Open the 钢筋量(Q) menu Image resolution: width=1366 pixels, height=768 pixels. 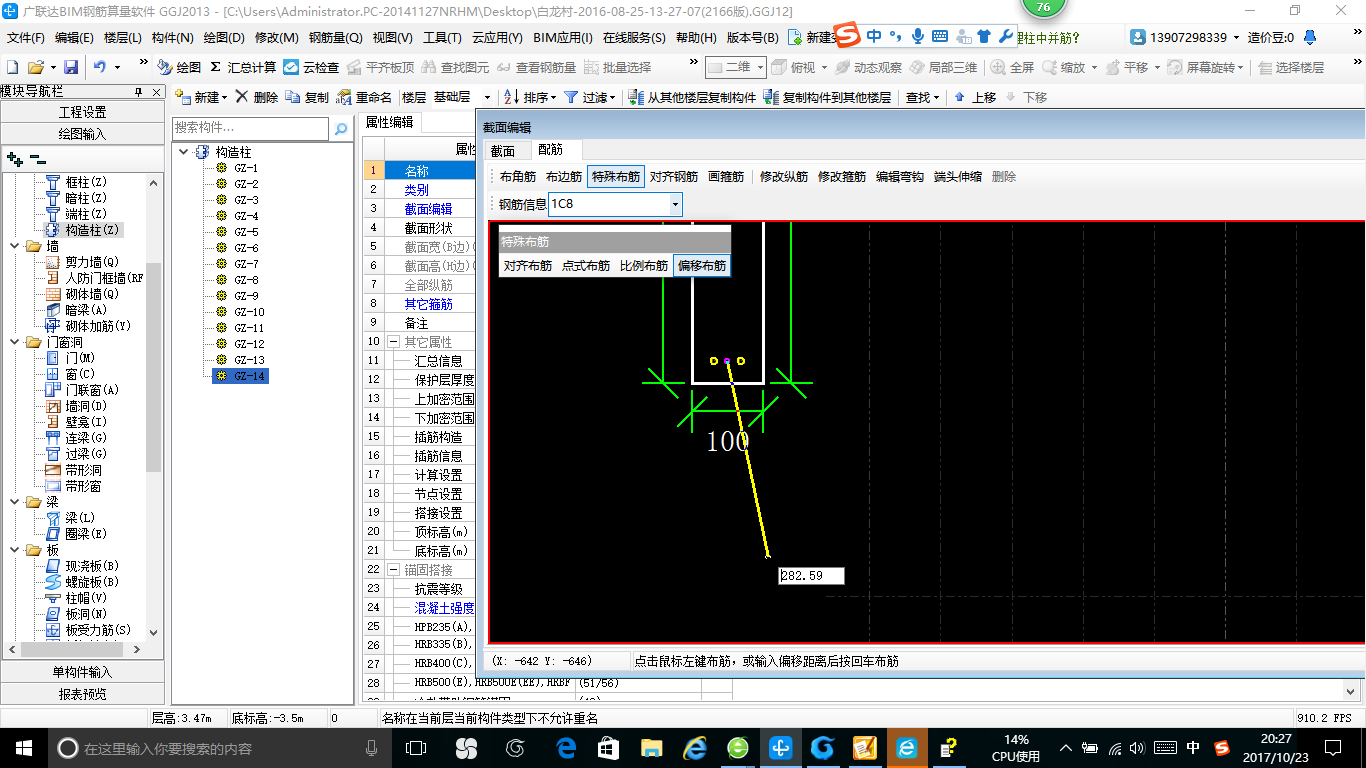[x=335, y=38]
